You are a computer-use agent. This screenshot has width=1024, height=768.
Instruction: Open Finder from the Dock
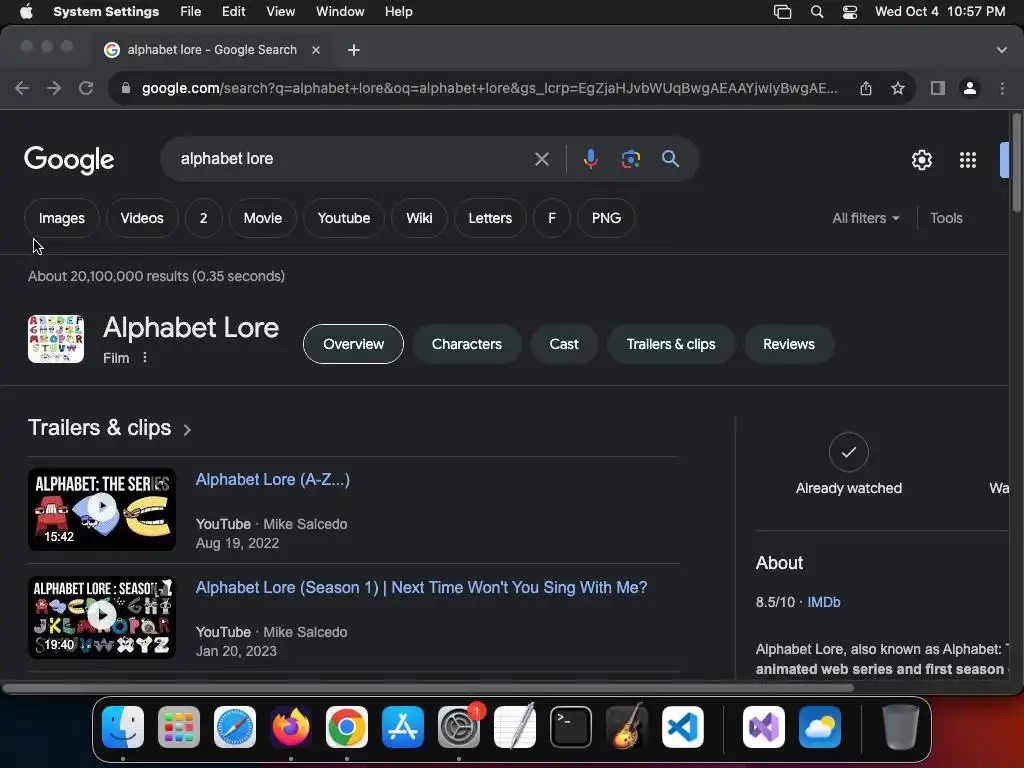[123, 727]
